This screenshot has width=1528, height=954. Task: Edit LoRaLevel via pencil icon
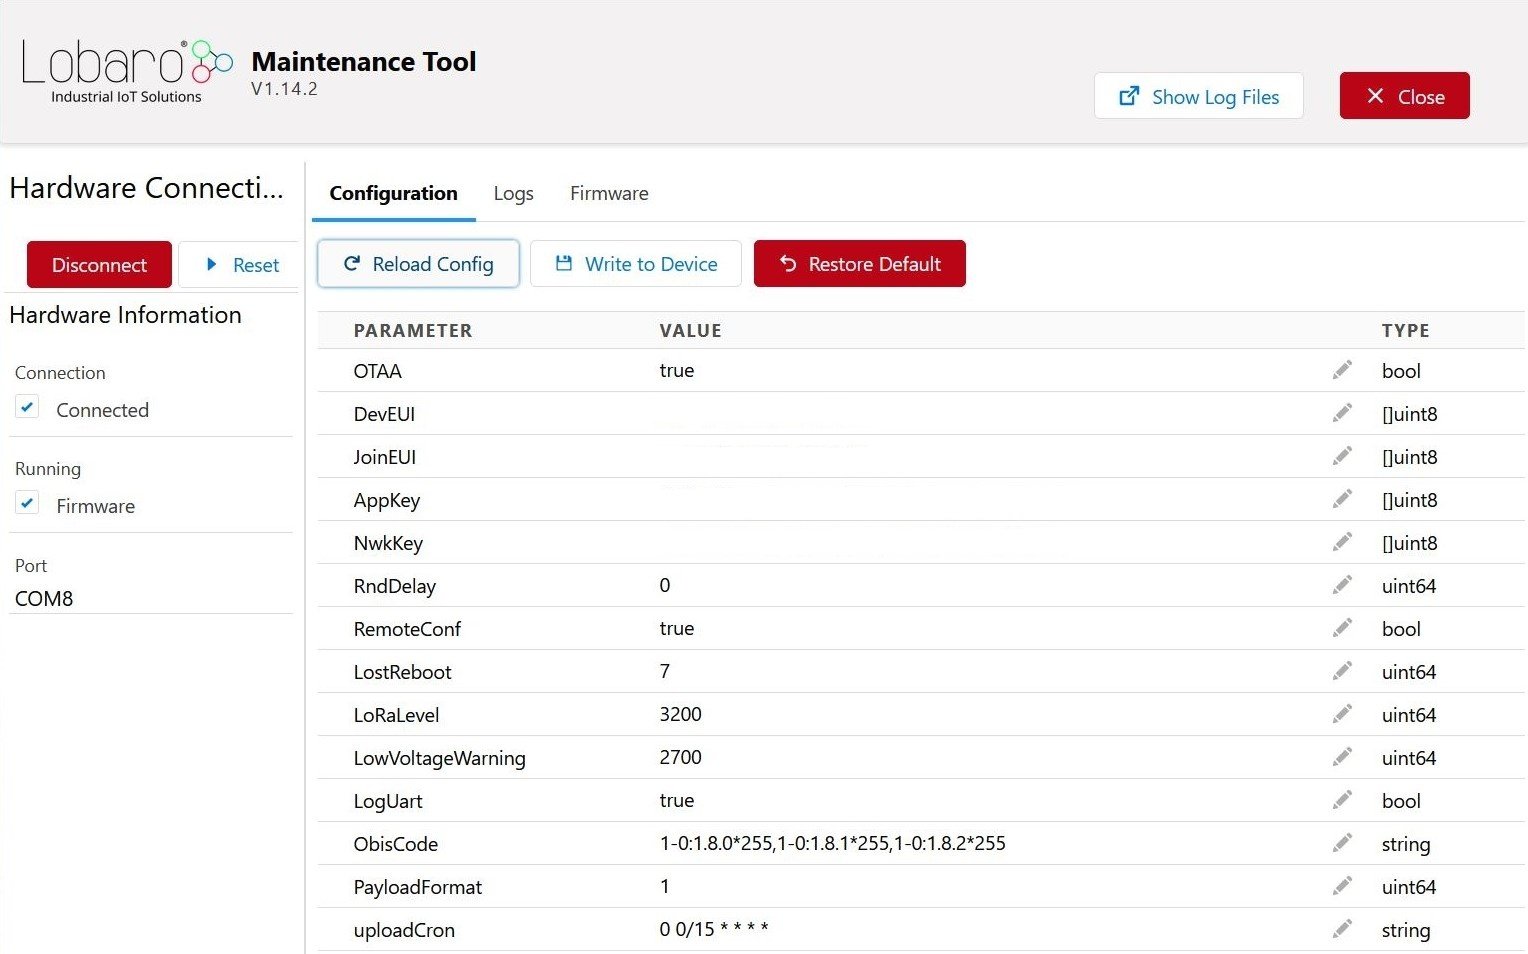tap(1342, 714)
